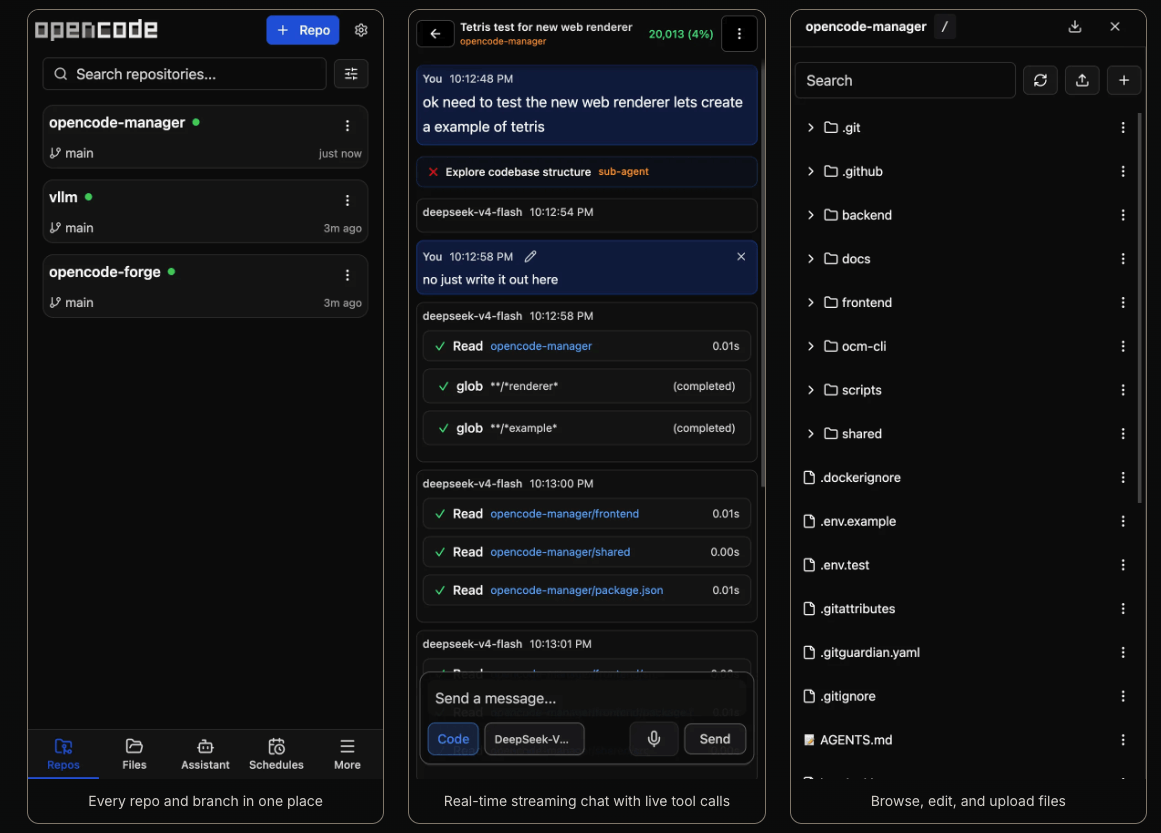
Task: Open options for scripts folder
Action: pos(1123,389)
